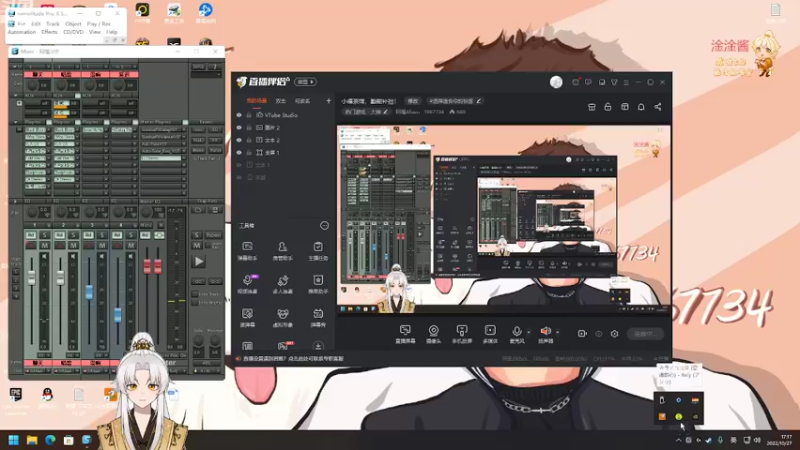Open live app settings gear icon
This screenshot has height=450, width=800.
tap(614, 334)
